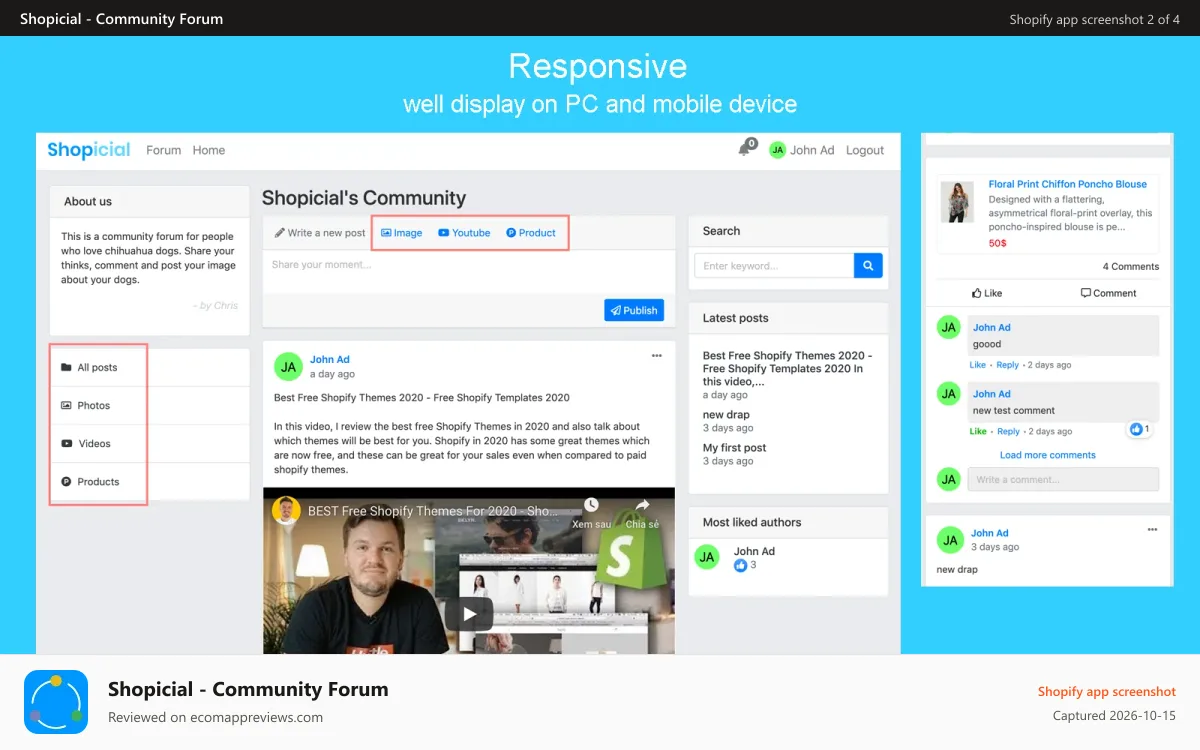Click the Like button under product post
Image resolution: width=1200 pixels, height=750 pixels.
987,293
